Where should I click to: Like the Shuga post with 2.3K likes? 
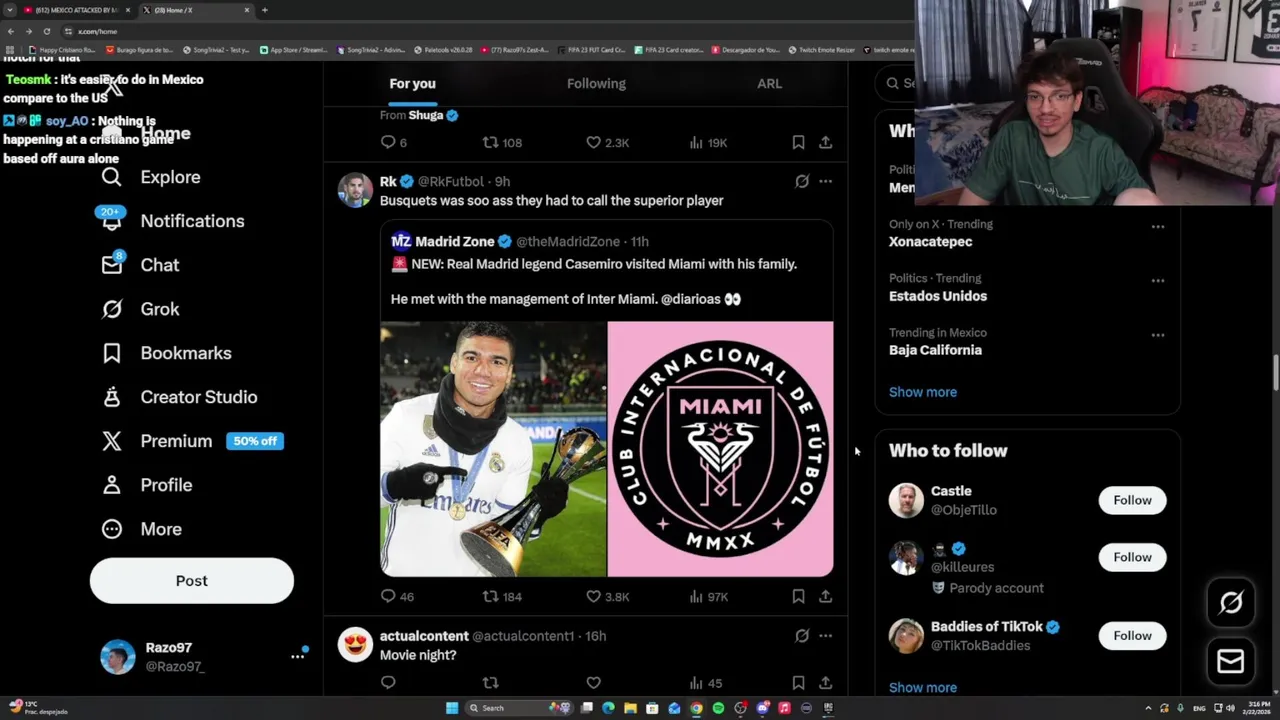[593, 142]
